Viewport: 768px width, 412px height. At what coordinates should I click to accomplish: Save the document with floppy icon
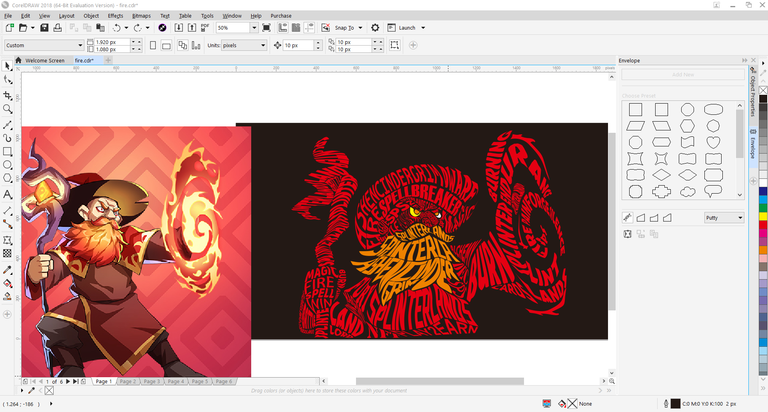[44, 28]
